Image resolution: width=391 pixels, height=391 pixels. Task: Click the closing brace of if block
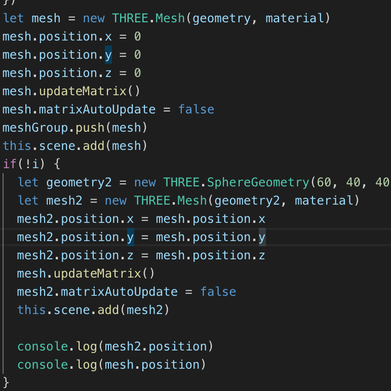[6, 383]
